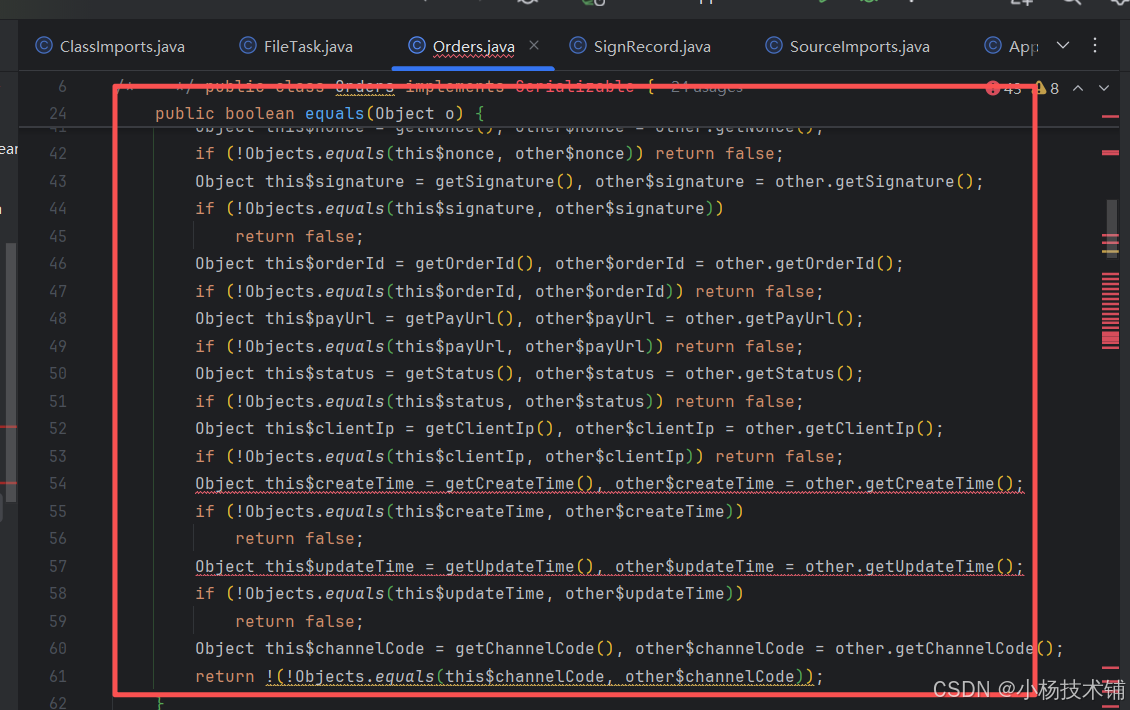
Task: Show the hidden editor tabs dropdown chevron
Action: tap(1063, 45)
